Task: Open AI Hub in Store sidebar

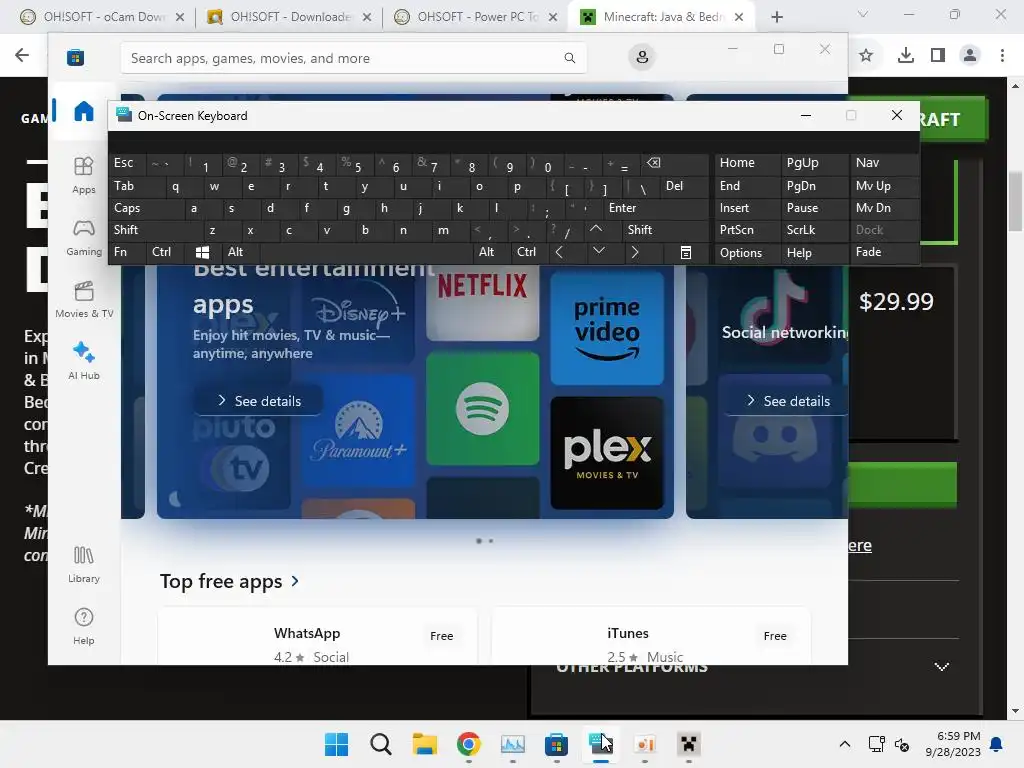Action: 84,360
